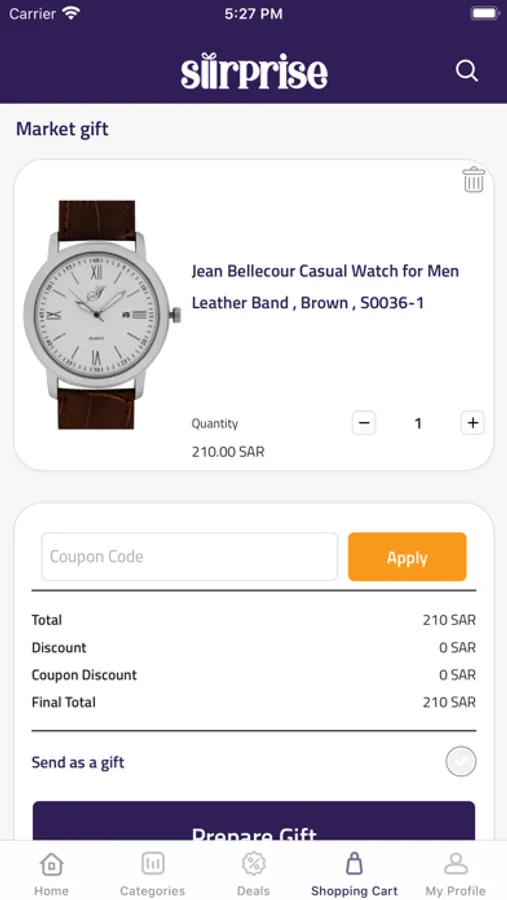
Task: Open the Deals percent icon
Action: point(253,863)
